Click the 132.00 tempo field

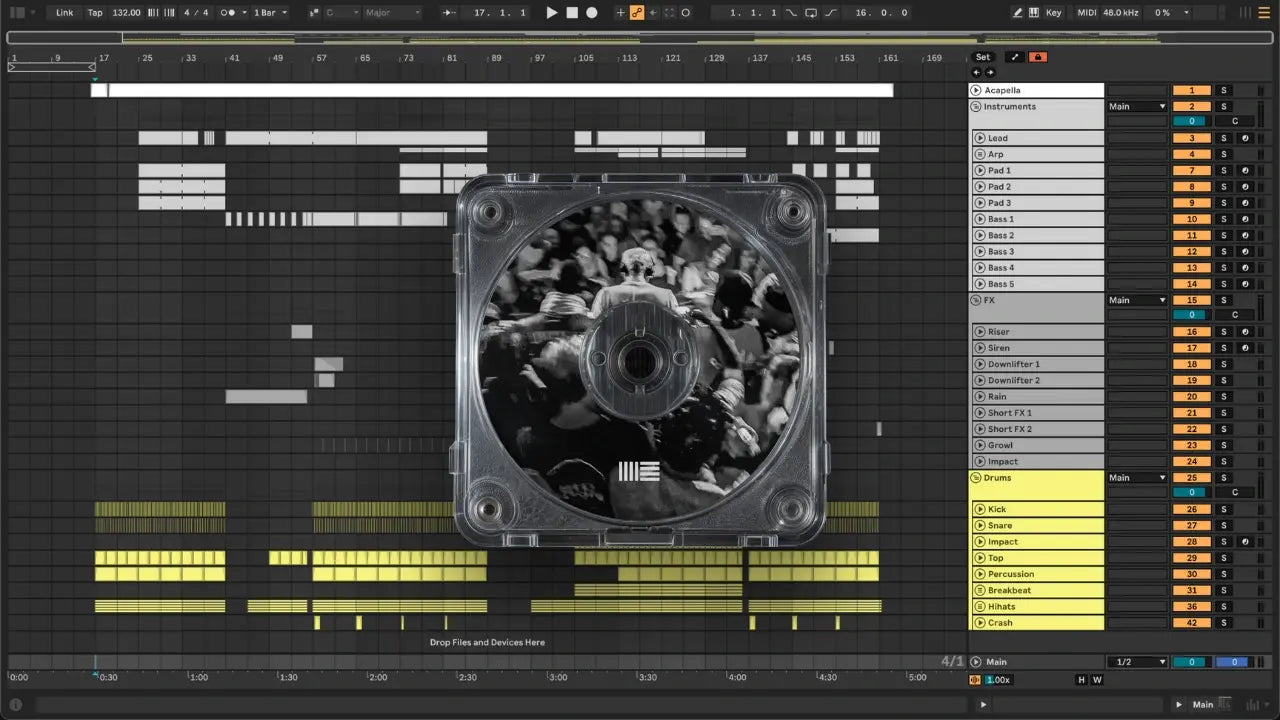click(x=126, y=13)
